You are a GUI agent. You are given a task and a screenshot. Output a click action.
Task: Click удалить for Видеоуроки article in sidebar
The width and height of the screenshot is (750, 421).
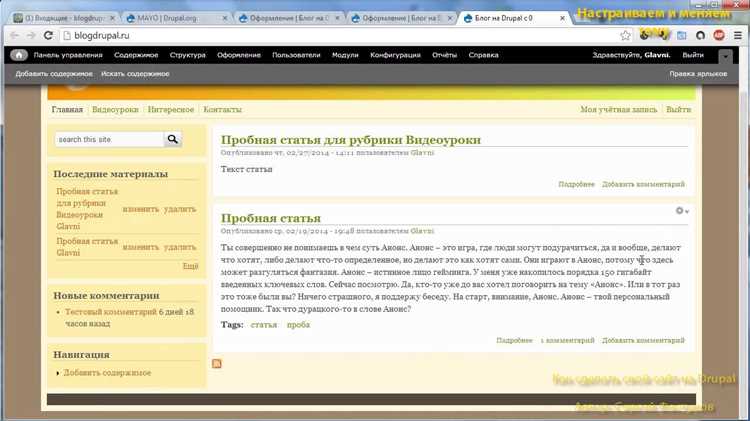point(180,209)
